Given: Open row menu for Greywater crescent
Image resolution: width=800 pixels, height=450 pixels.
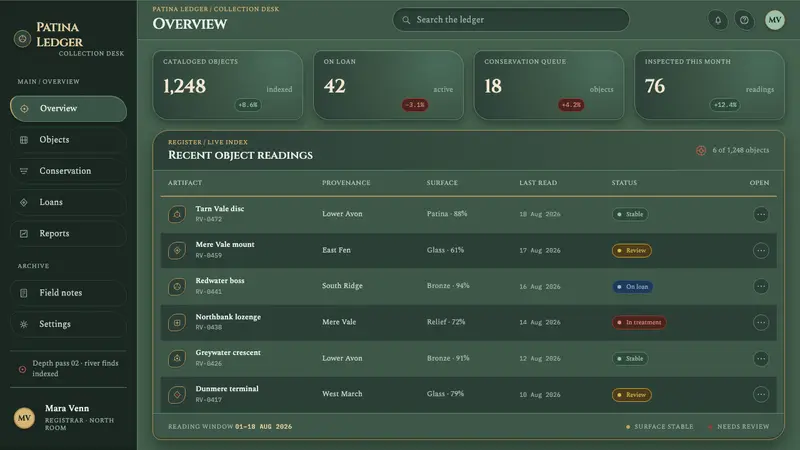Looking at the screenshot, I should [x=761, y=358].
